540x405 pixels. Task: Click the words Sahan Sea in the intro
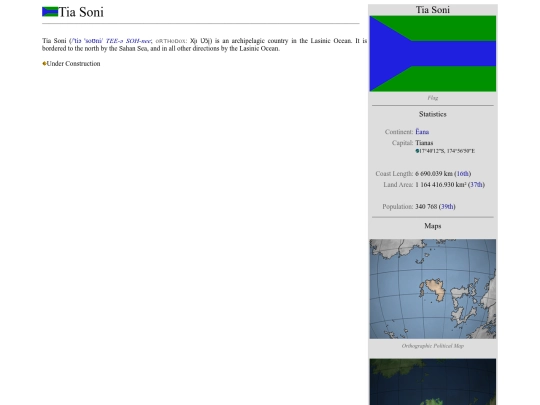pos(133,49)
